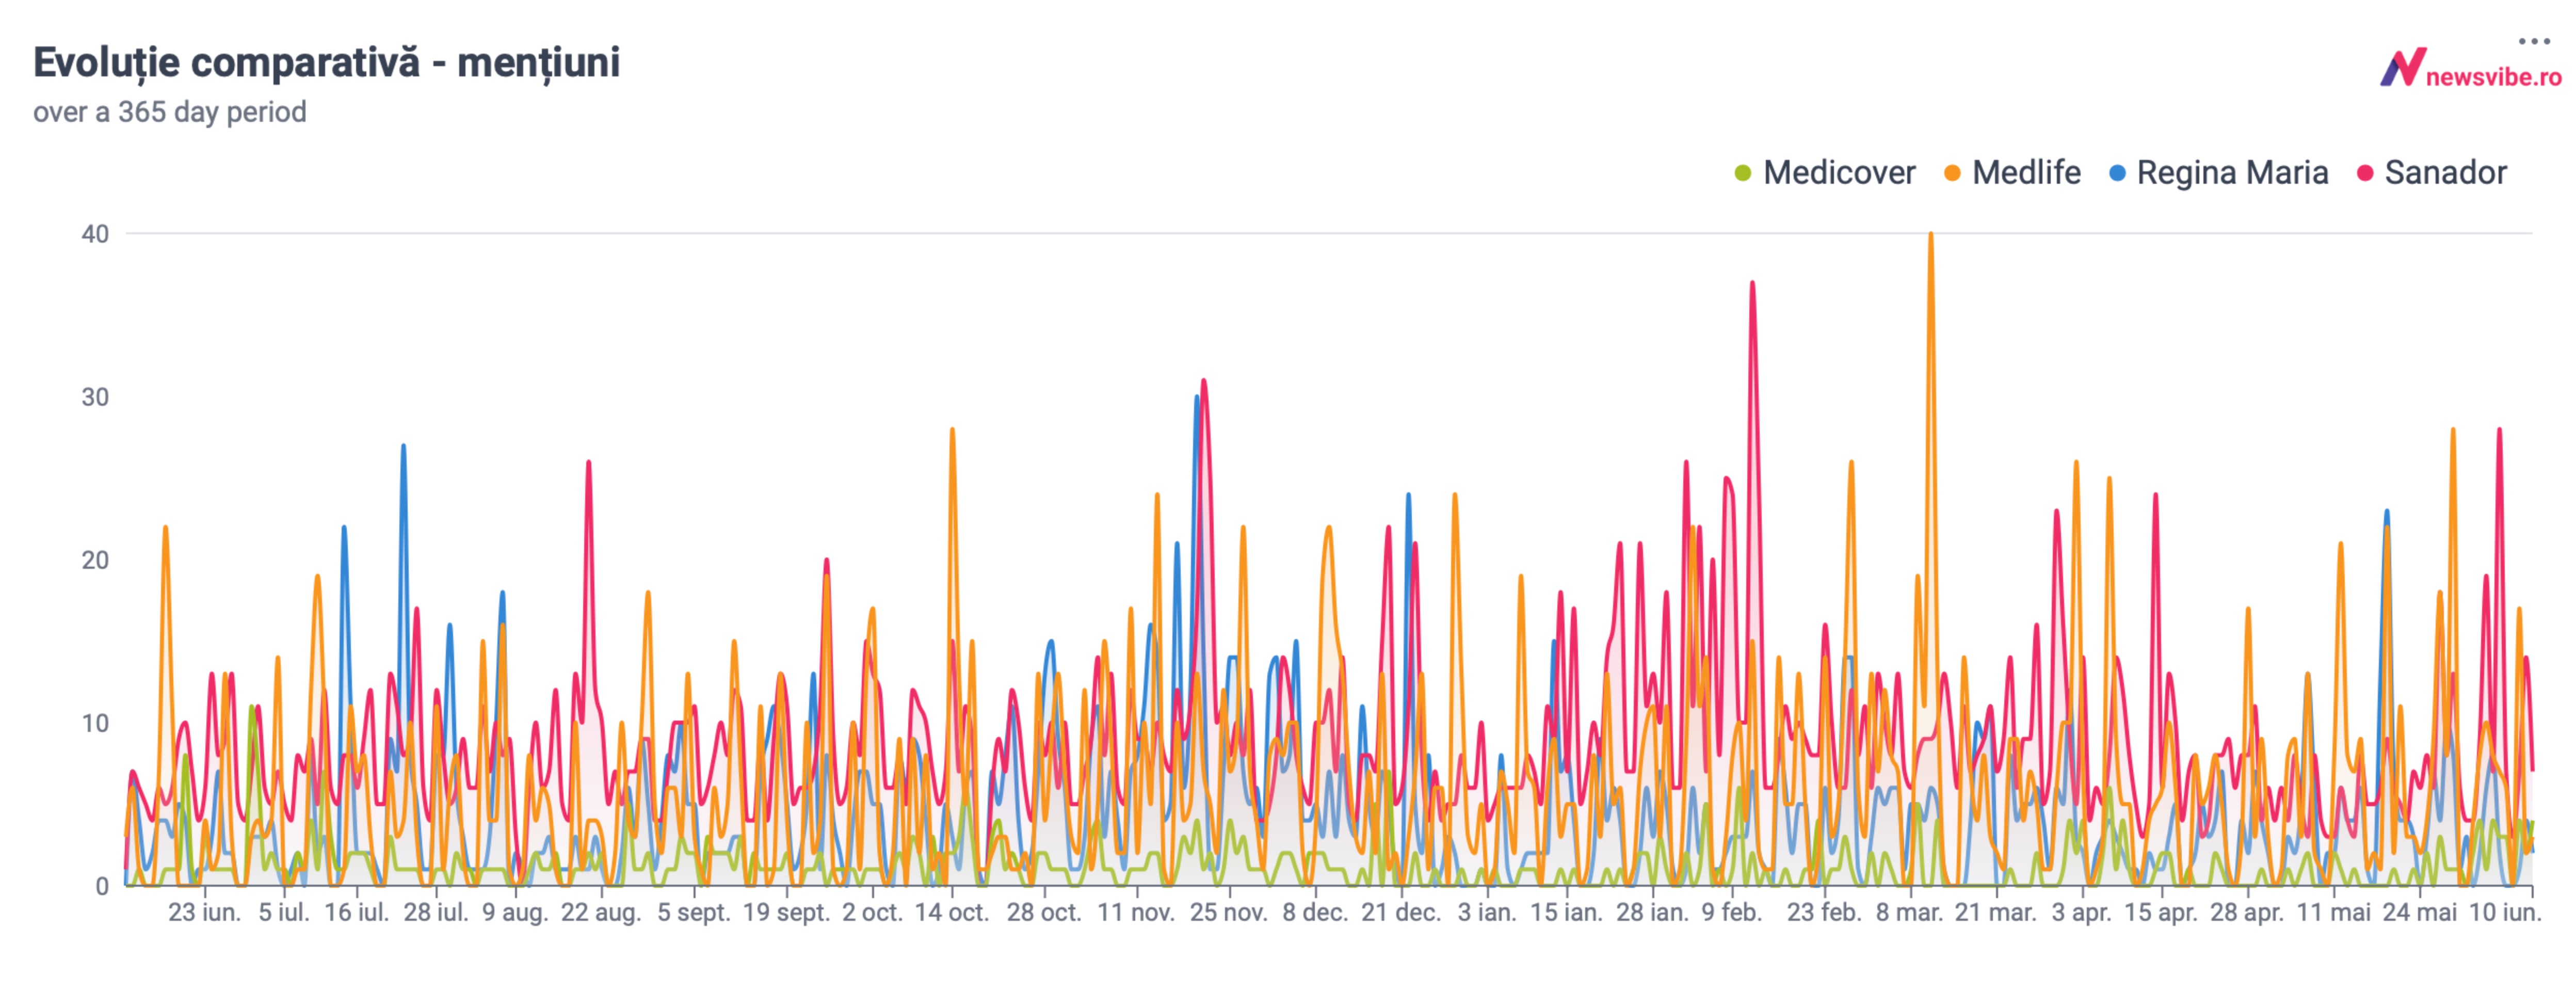Viewport: 2576px width, 991px height.
Task: Click the '5 iul.' x-axis date label
Action: coord(284,913)
